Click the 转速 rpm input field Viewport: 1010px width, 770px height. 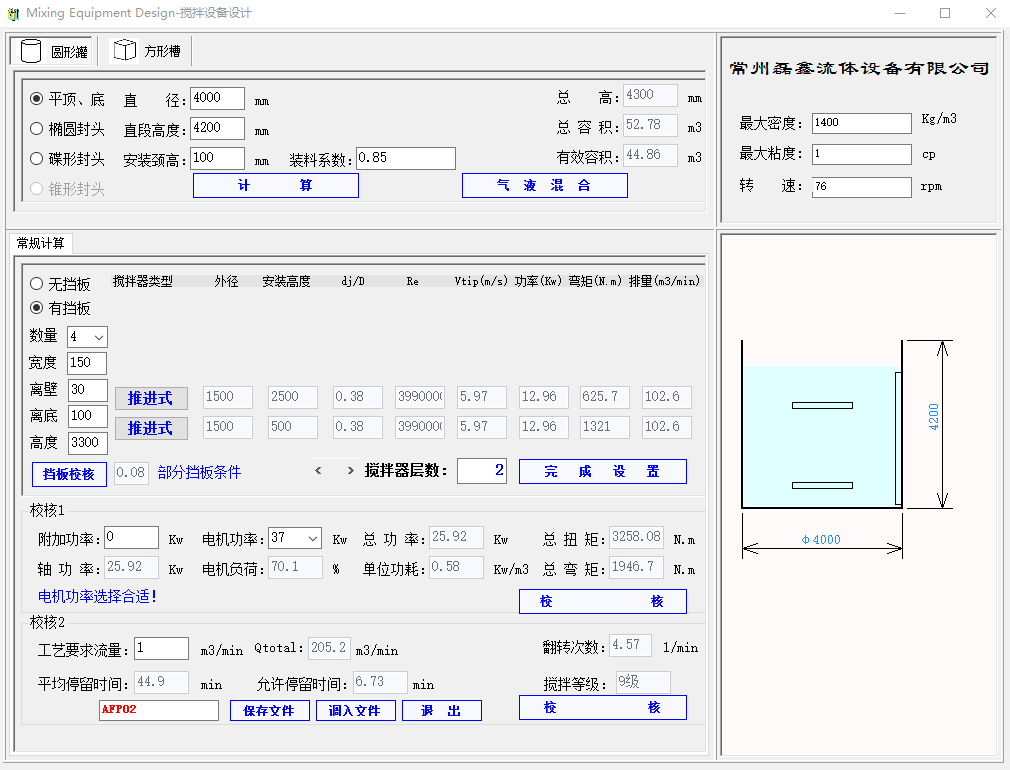tap(861, 187)
